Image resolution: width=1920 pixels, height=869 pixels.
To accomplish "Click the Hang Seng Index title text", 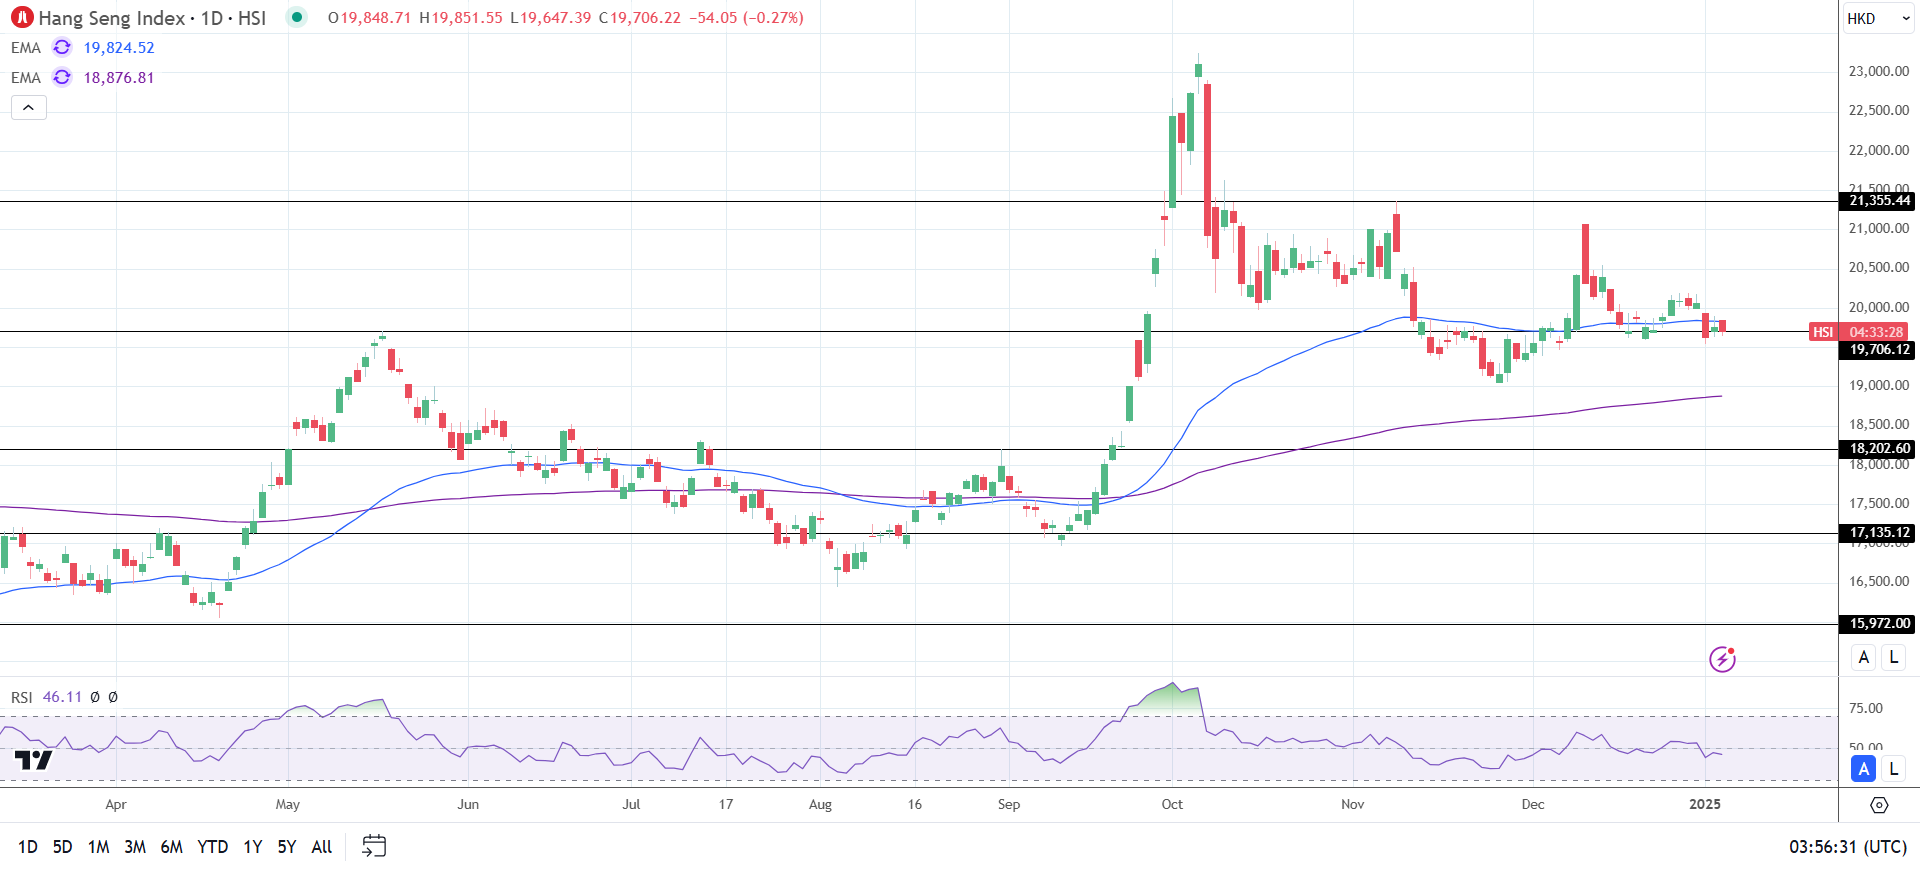I will click(x=112, y=18).
